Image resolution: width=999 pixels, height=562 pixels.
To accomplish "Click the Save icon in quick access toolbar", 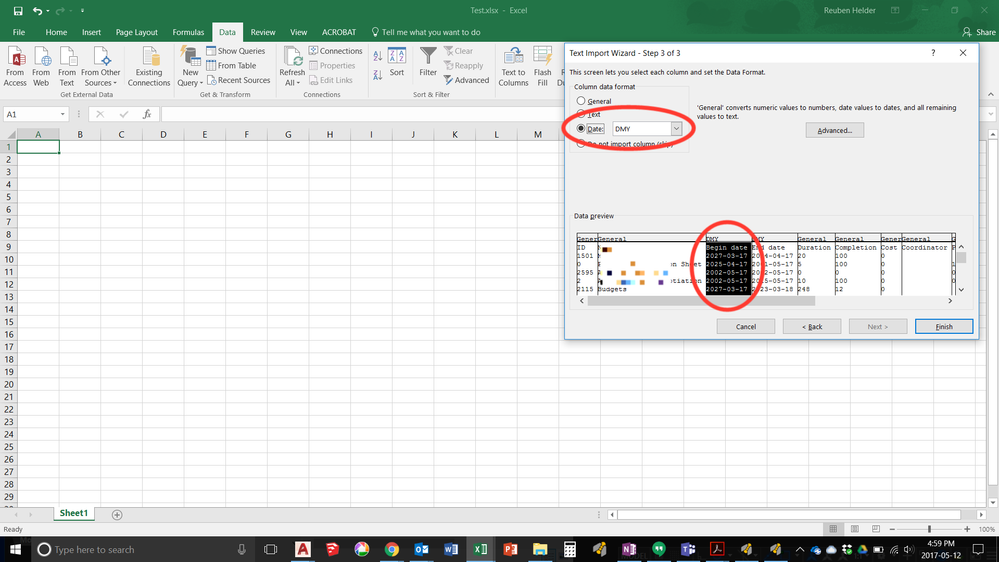I will tap(18, 11).
